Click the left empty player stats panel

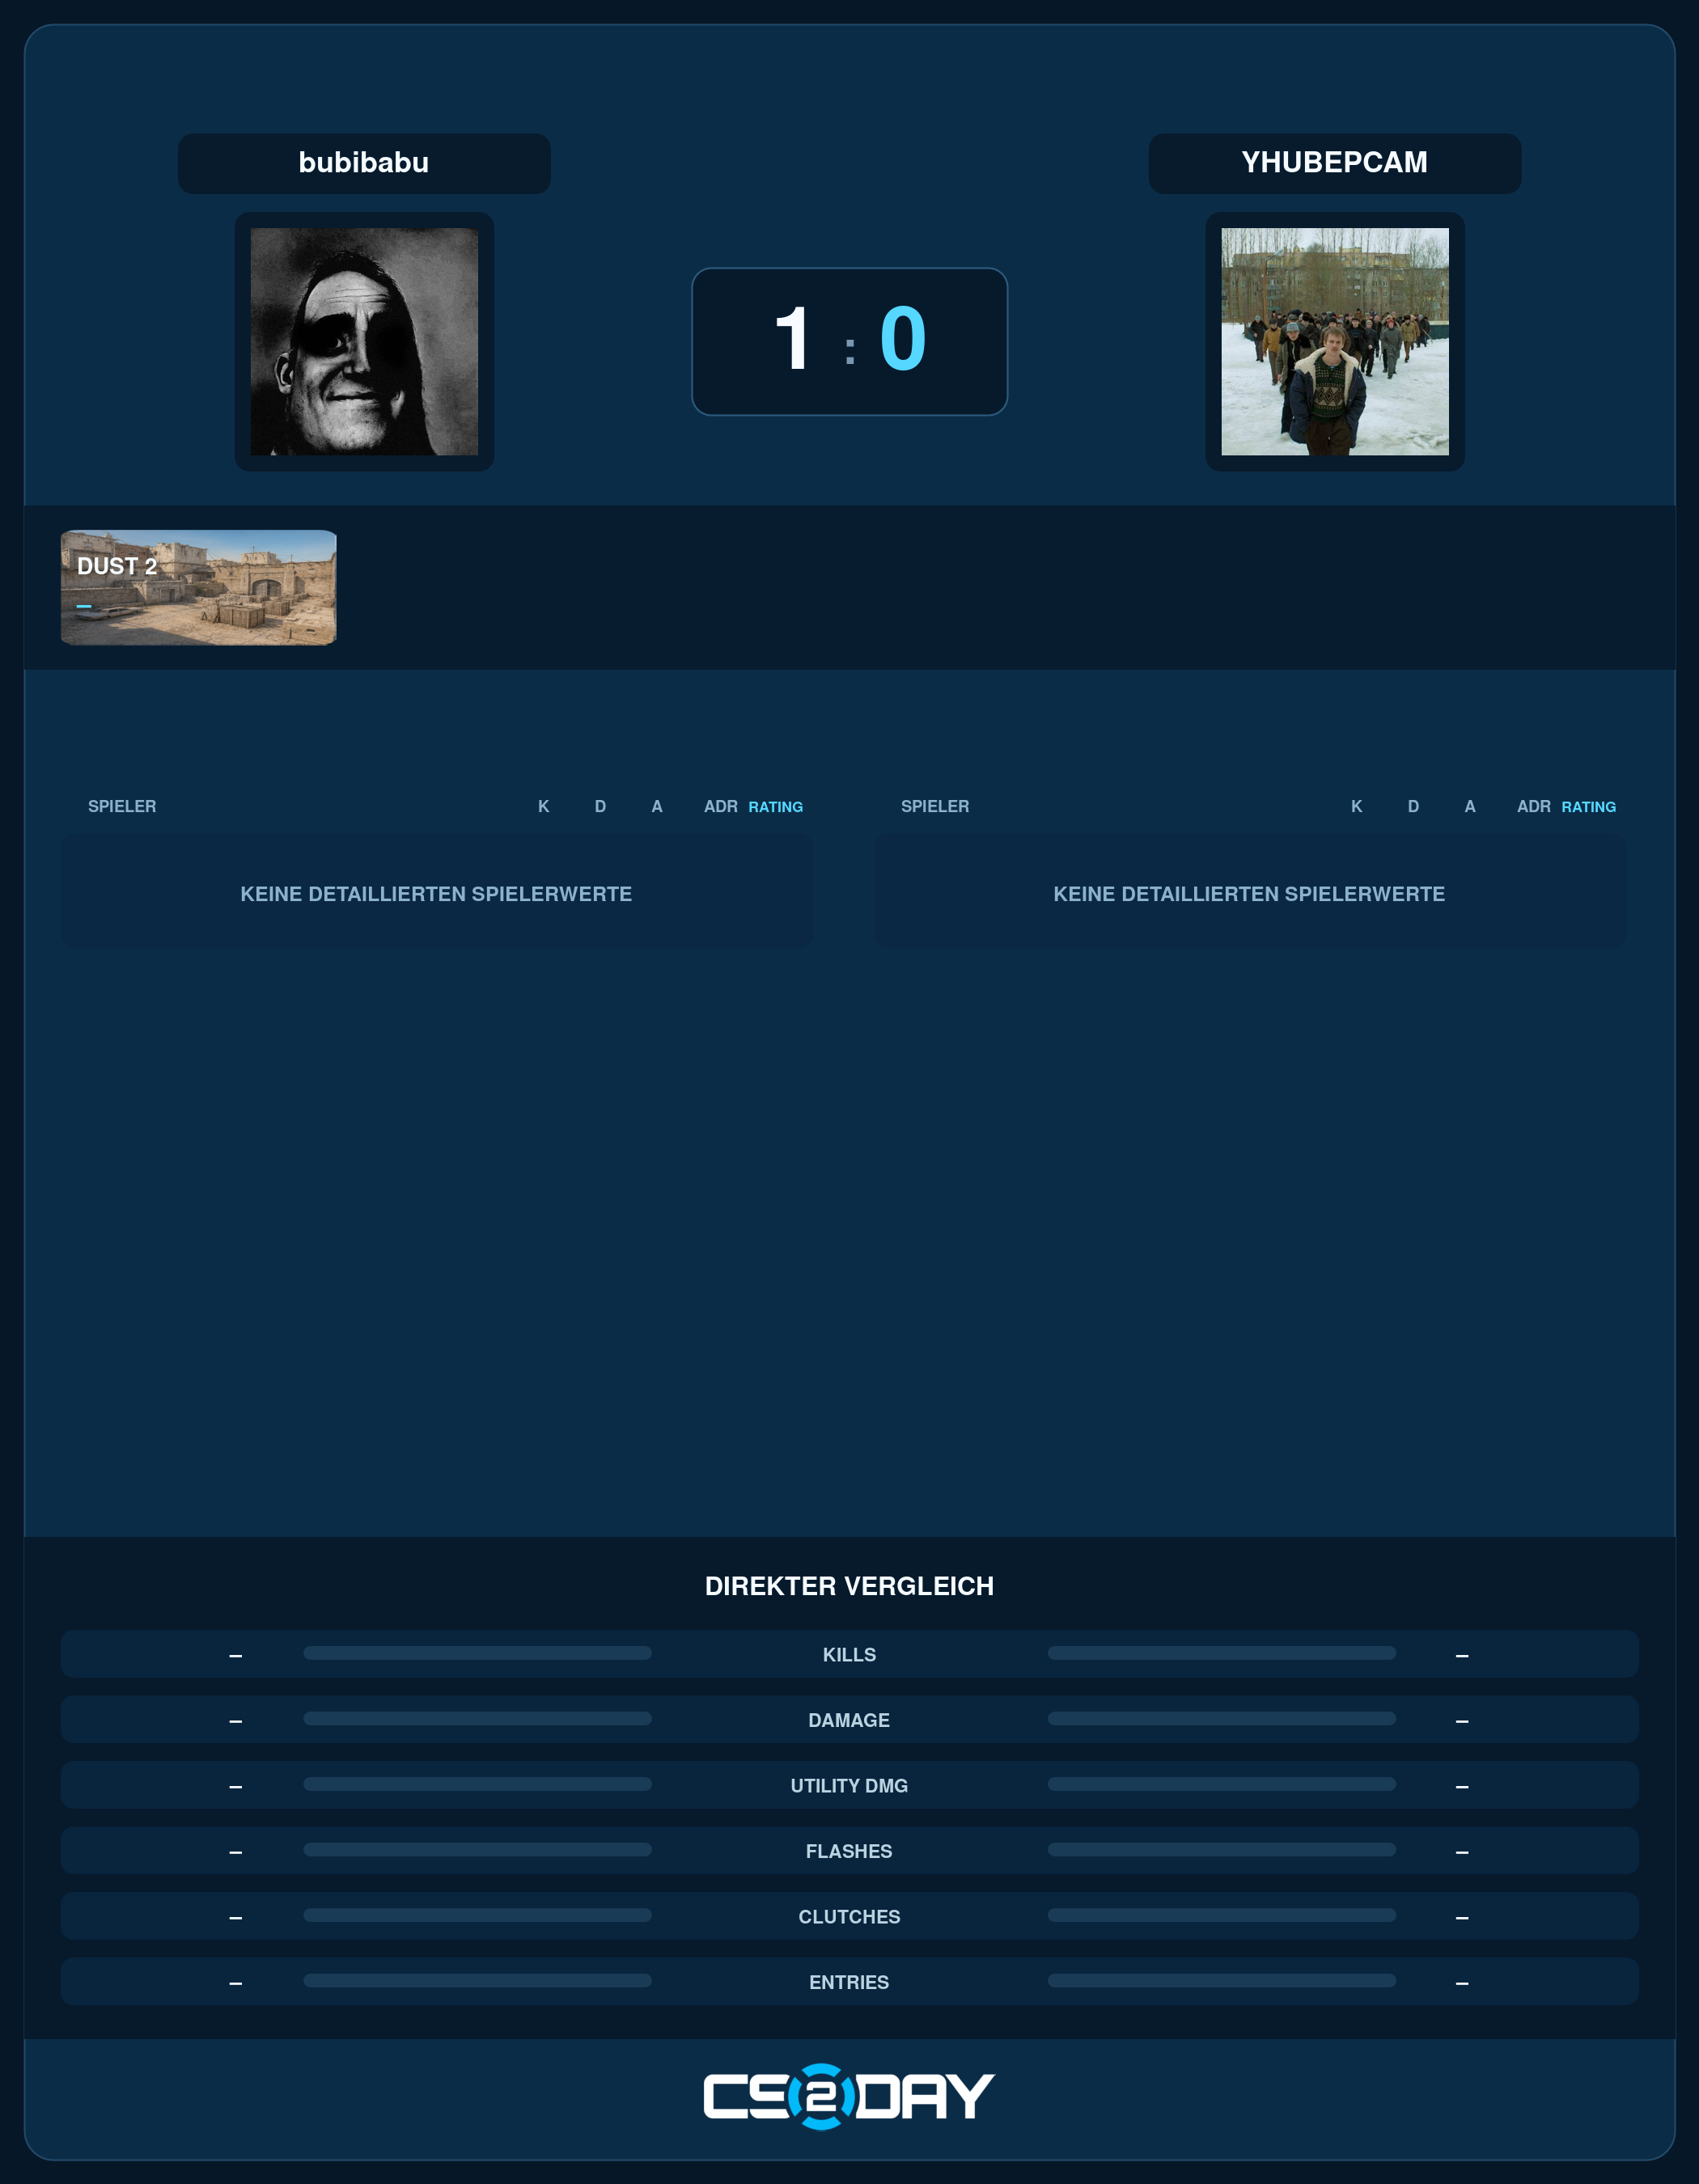point(437,891)
